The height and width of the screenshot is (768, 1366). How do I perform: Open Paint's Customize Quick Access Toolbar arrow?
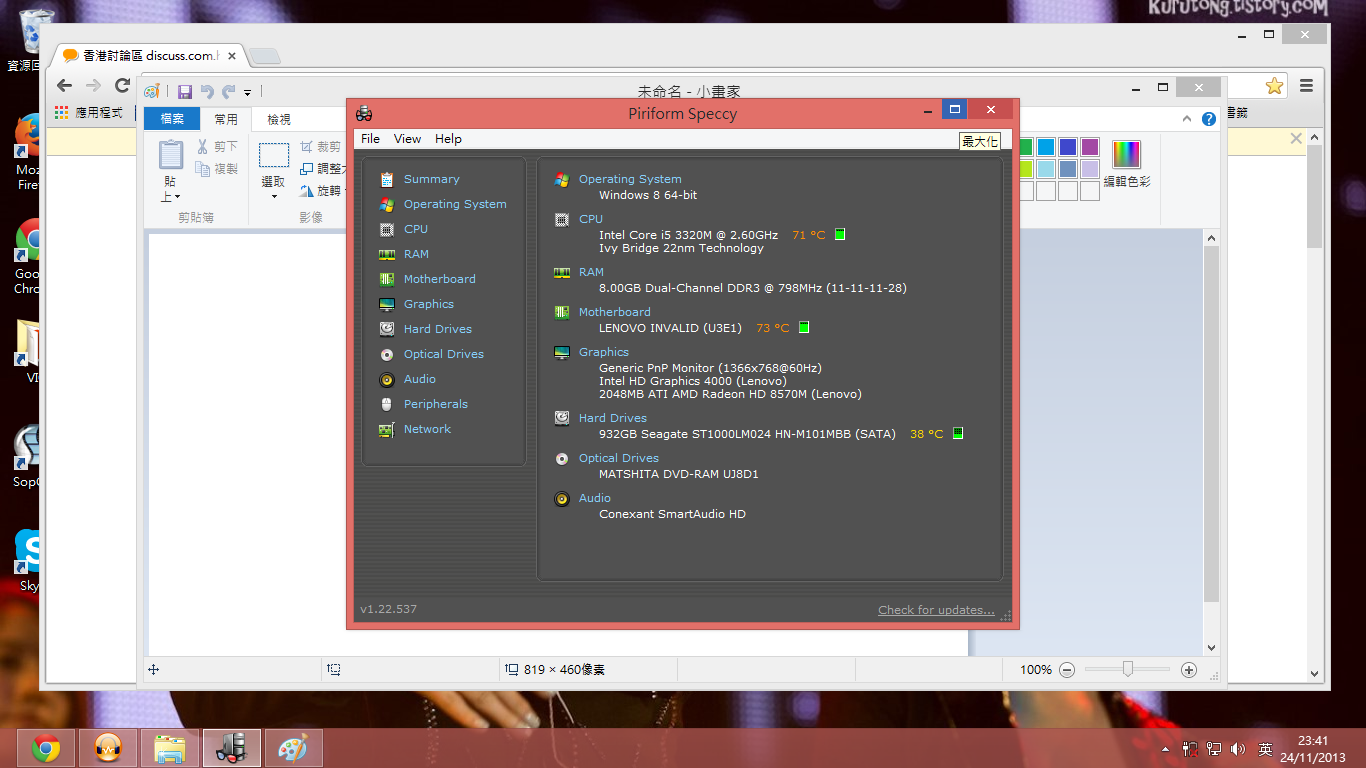click(247, 92)
